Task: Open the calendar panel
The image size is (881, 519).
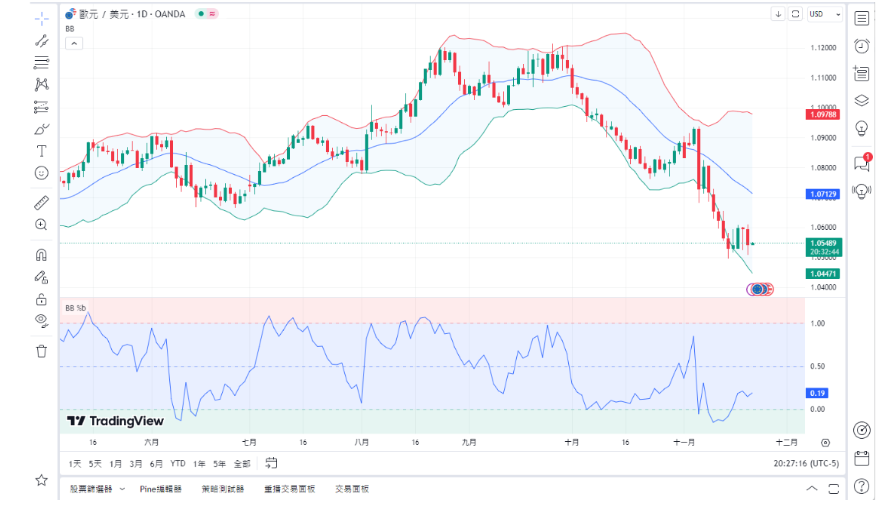Action: (x=861, y=458)
